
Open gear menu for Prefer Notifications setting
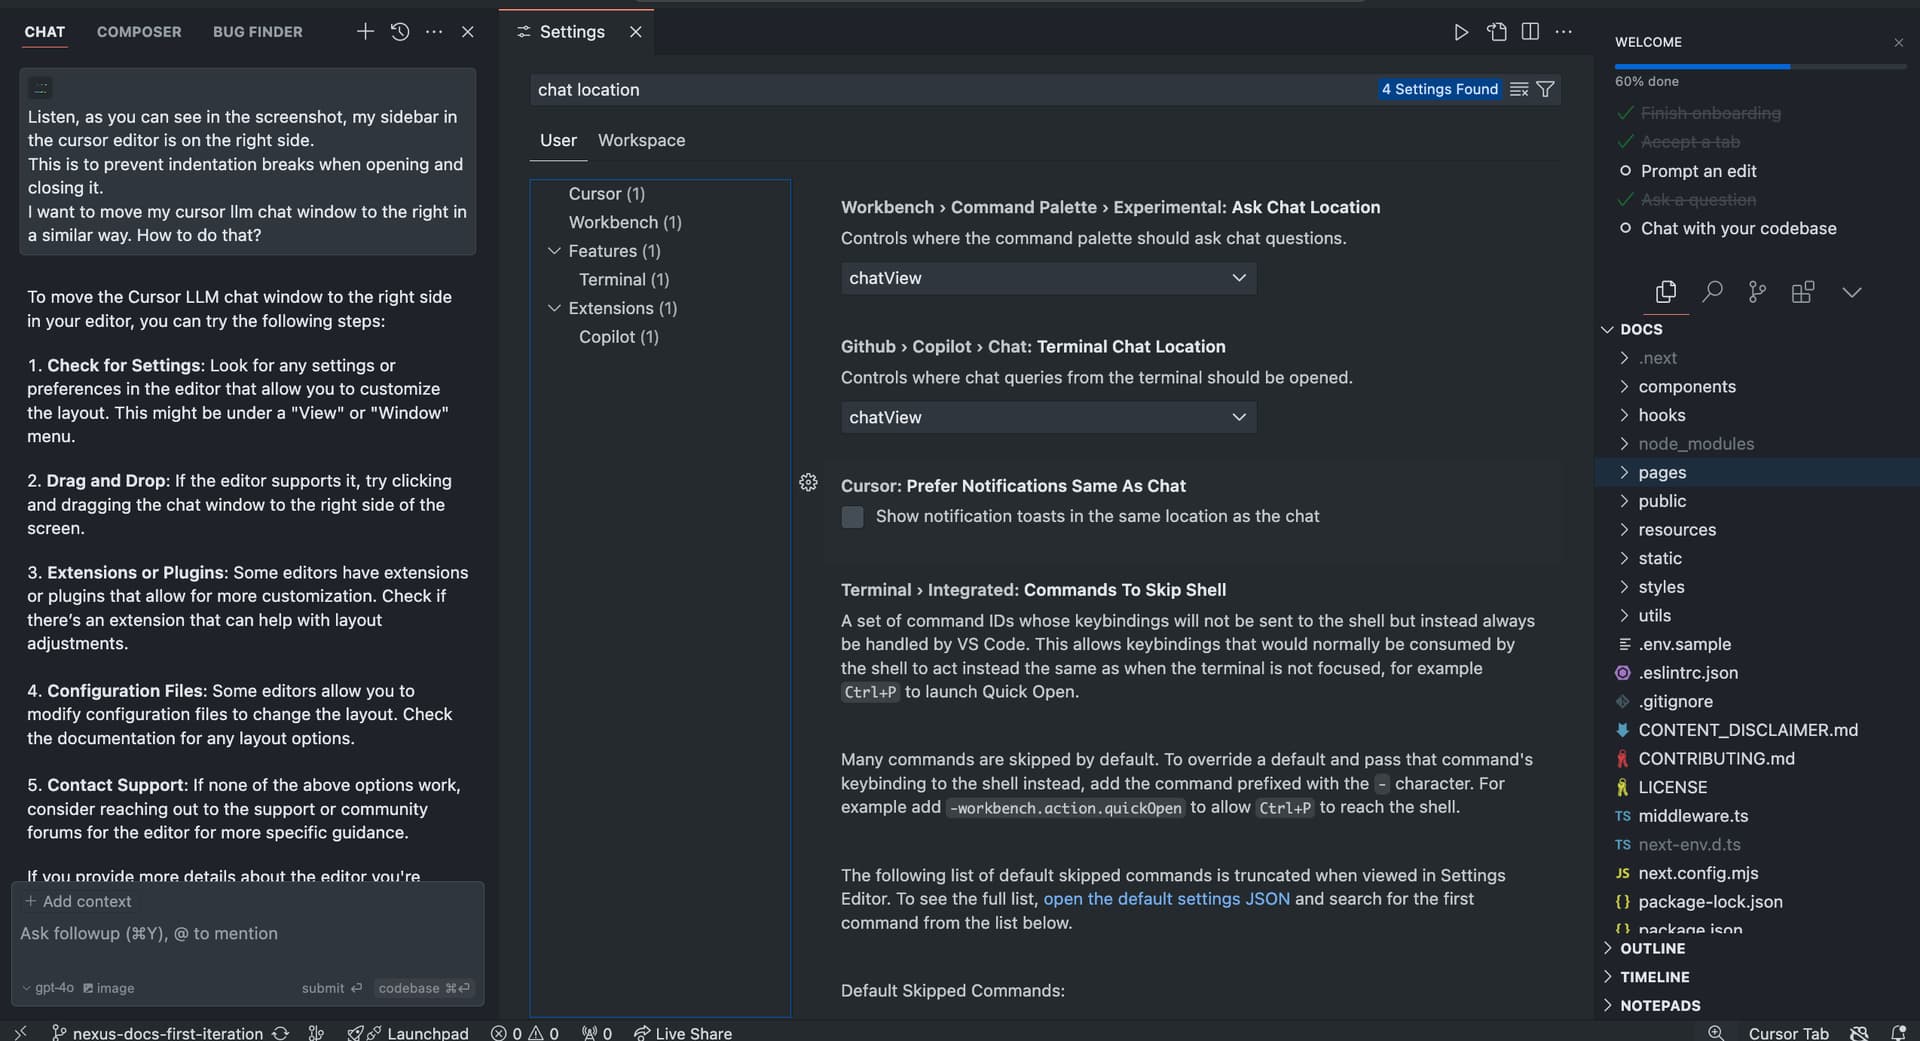(x=808, y=483)
